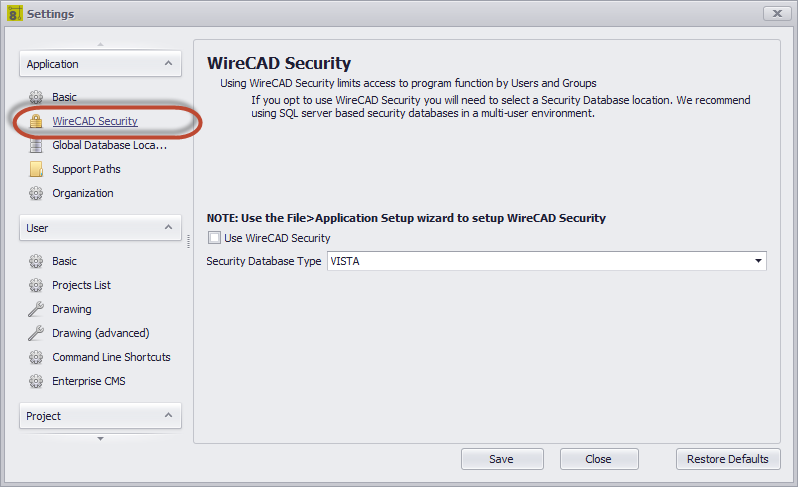The height and width of the screenshot is (487, 798).
Task: Collapse the Project section chevron
Action: click(x=168, y=415)
